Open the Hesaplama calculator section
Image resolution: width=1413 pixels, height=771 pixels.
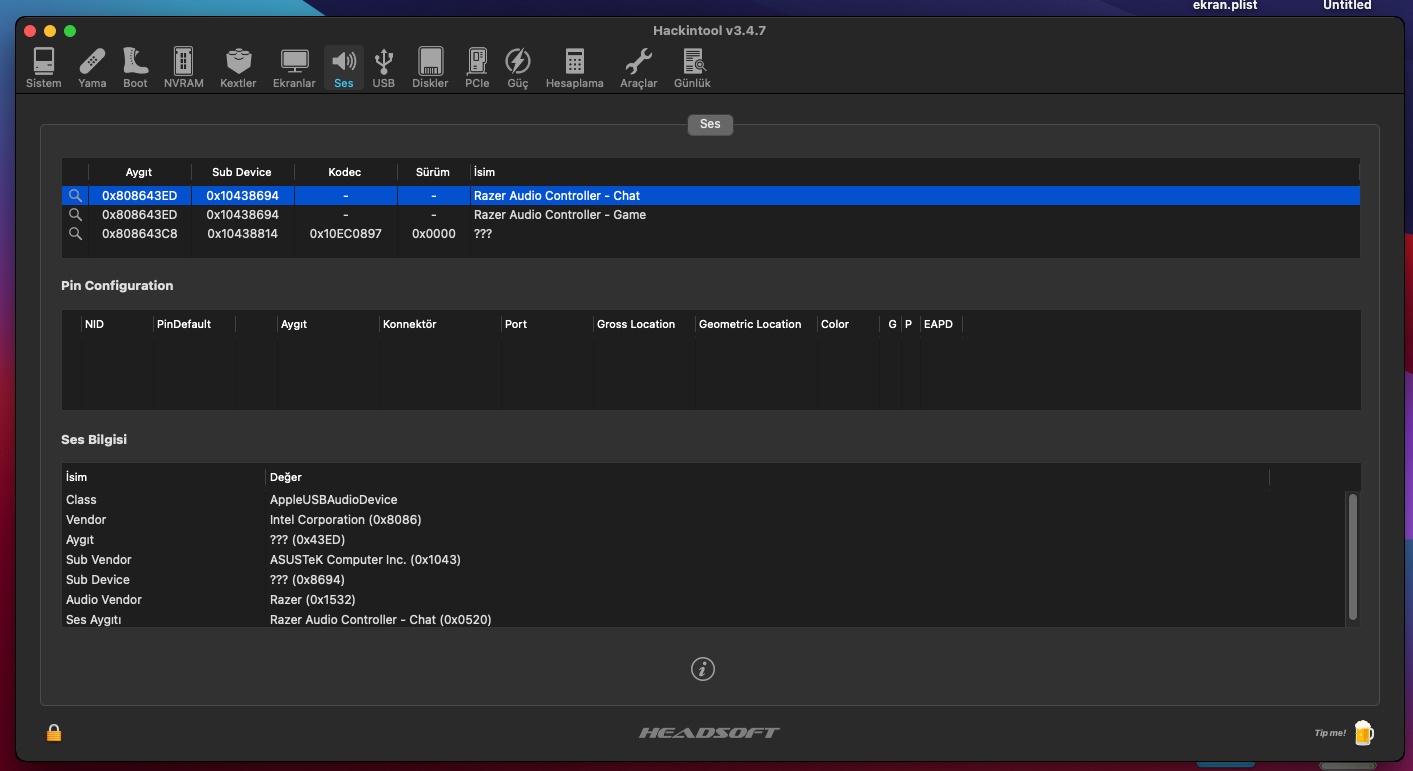coord(574,67)
